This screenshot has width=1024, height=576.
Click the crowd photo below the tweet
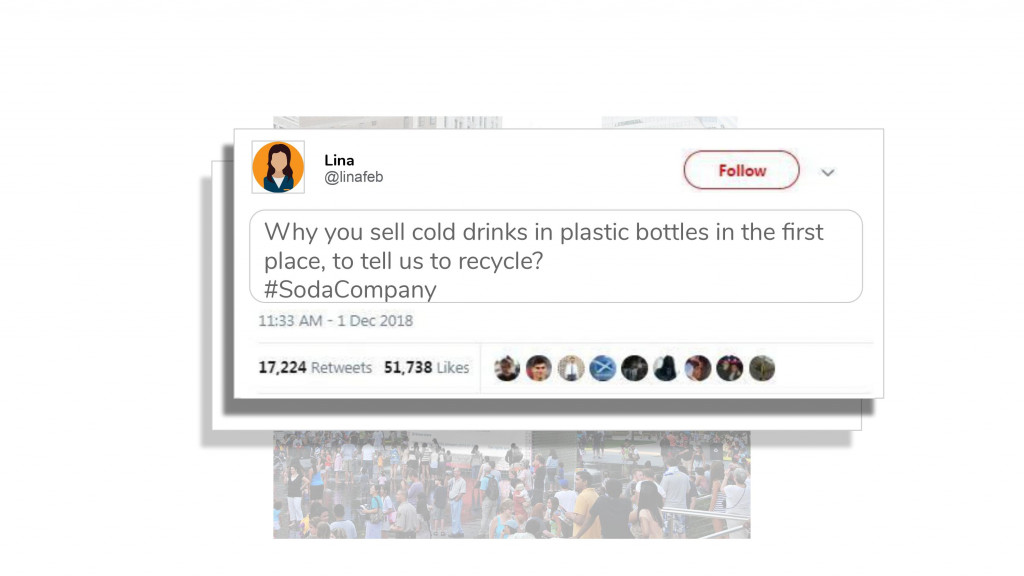tap(511, 485)
